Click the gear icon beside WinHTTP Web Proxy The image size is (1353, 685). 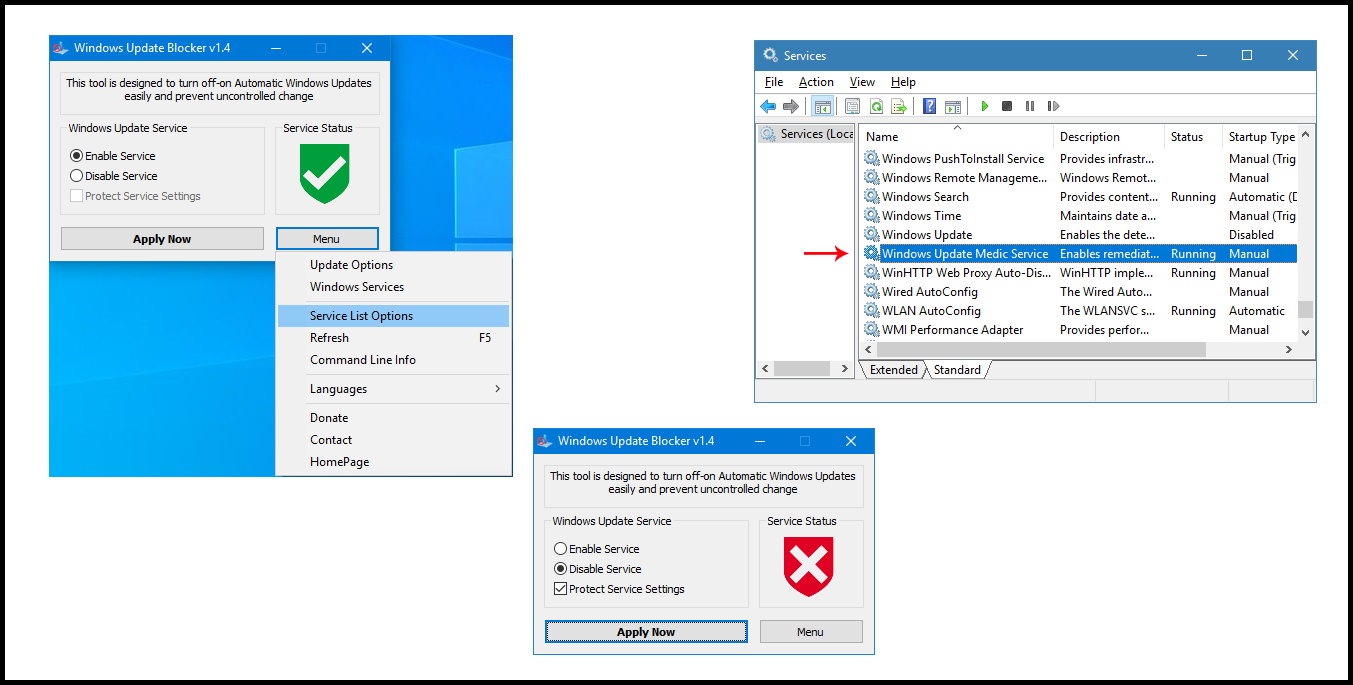[871, 272]
